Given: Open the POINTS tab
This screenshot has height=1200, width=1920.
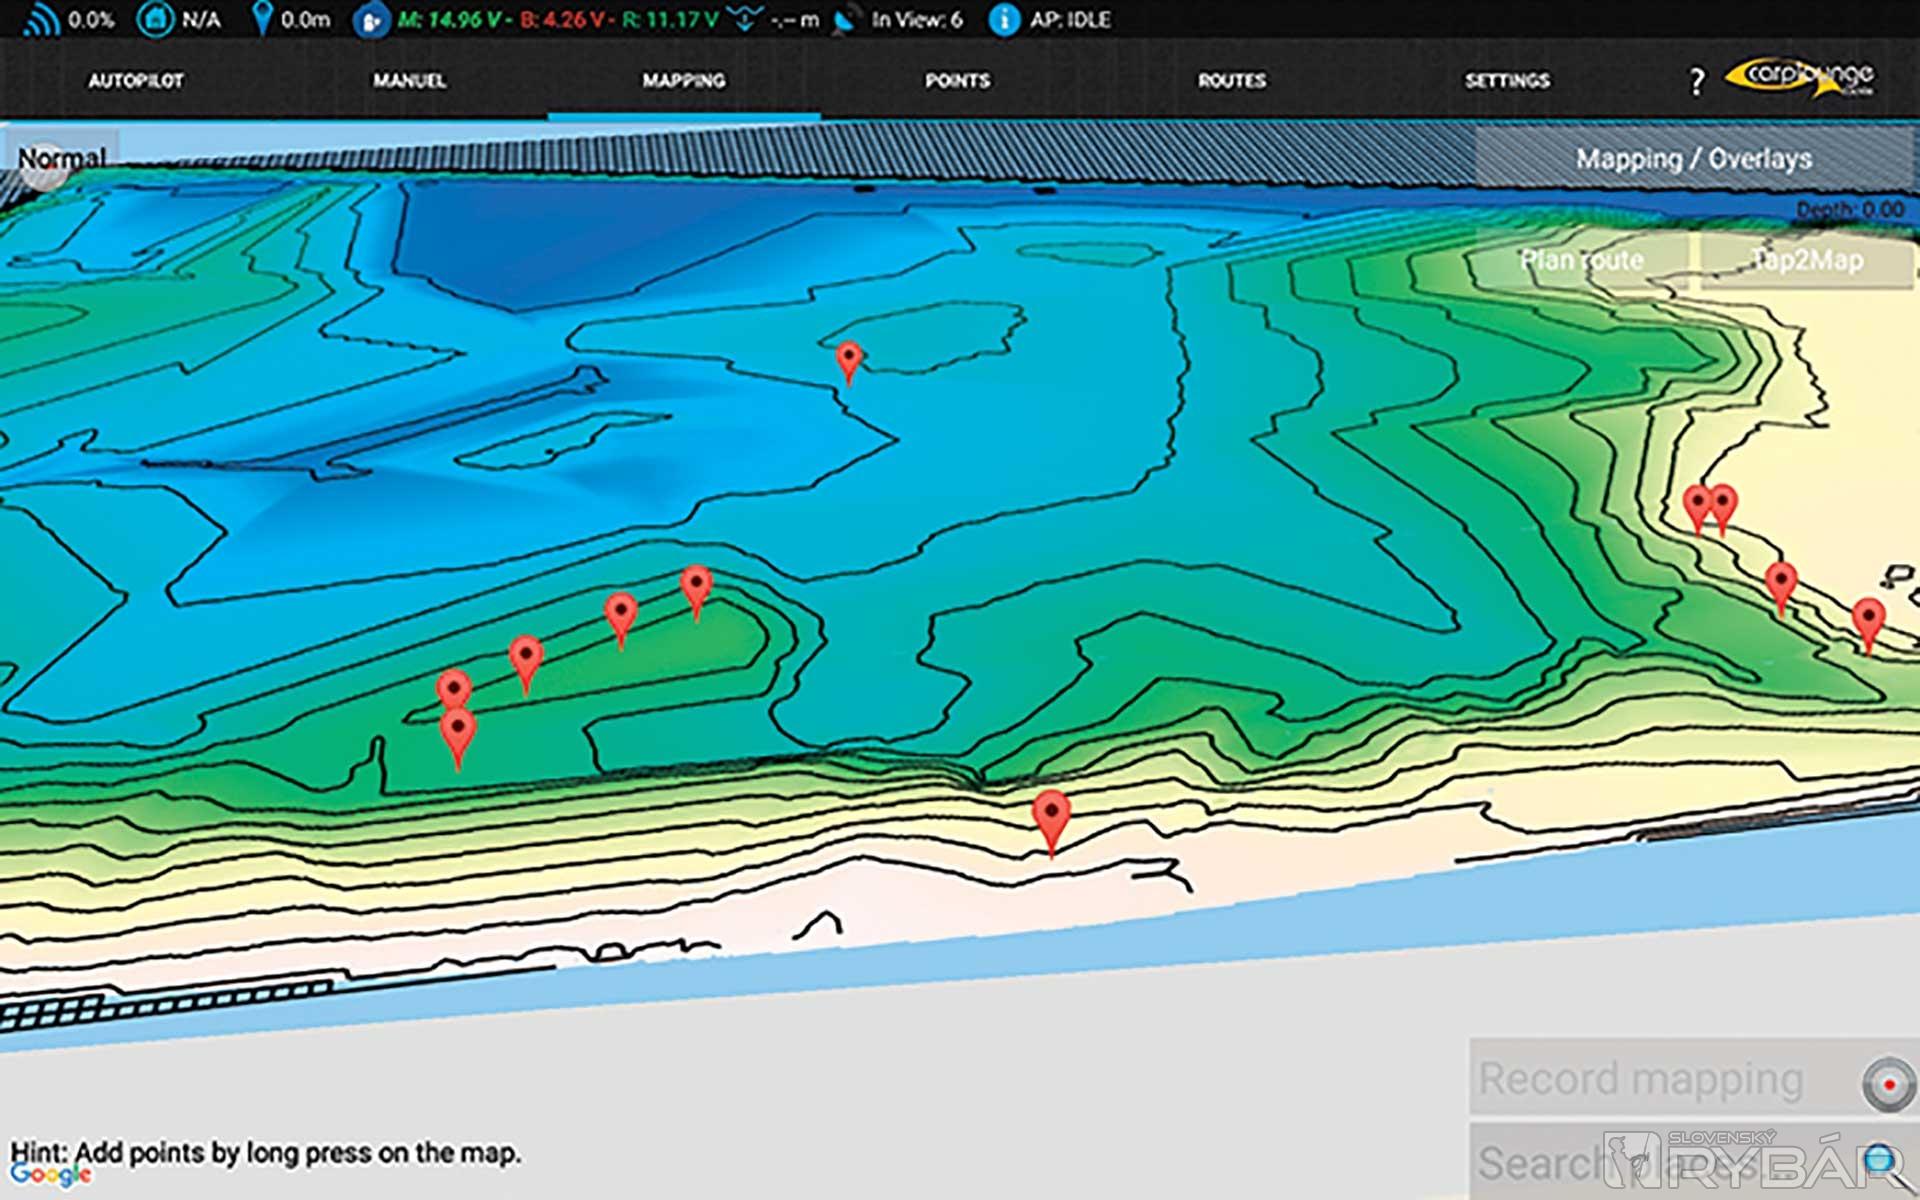Looking at the screenshot, I should tap(957, 81).
